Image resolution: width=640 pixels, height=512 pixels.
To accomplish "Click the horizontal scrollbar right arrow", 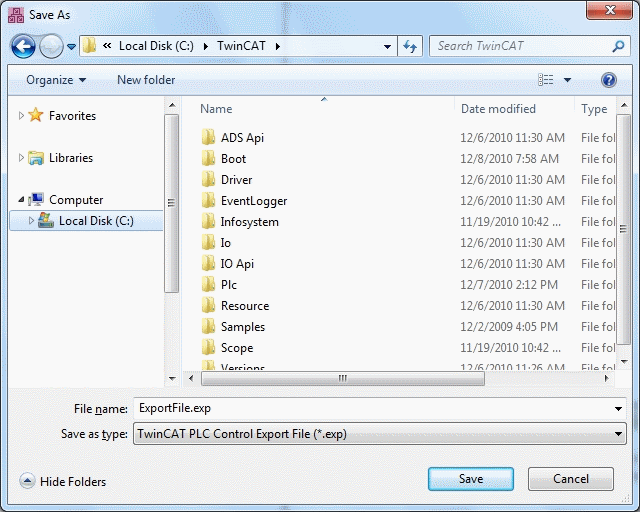I will coord(607,378).
